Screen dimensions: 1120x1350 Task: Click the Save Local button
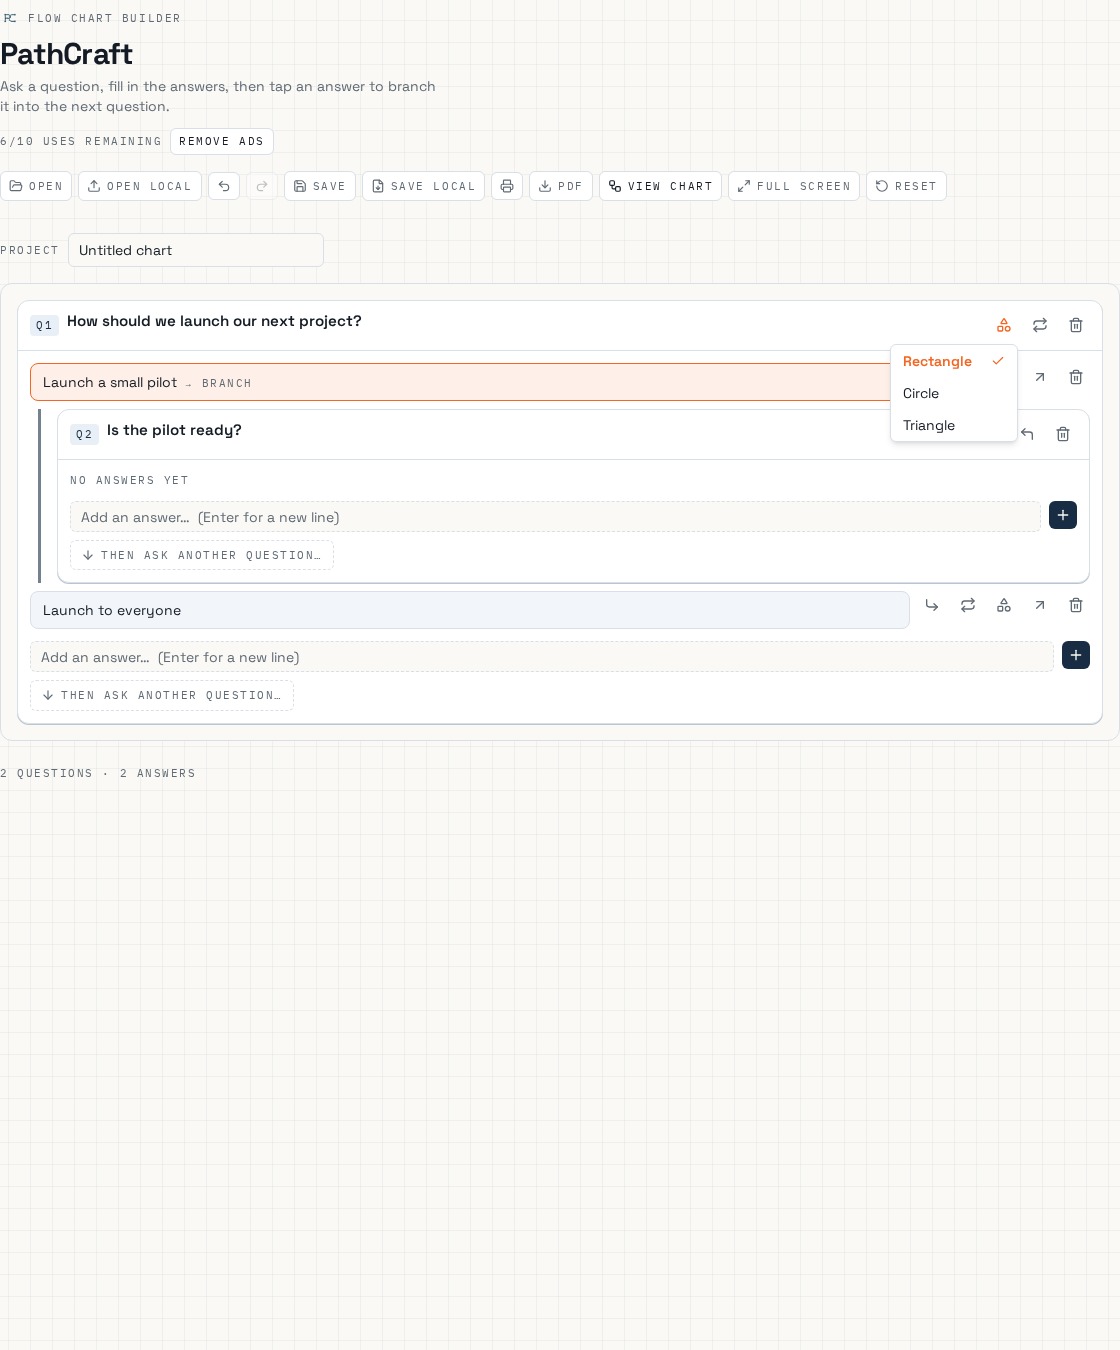[424, 186]
